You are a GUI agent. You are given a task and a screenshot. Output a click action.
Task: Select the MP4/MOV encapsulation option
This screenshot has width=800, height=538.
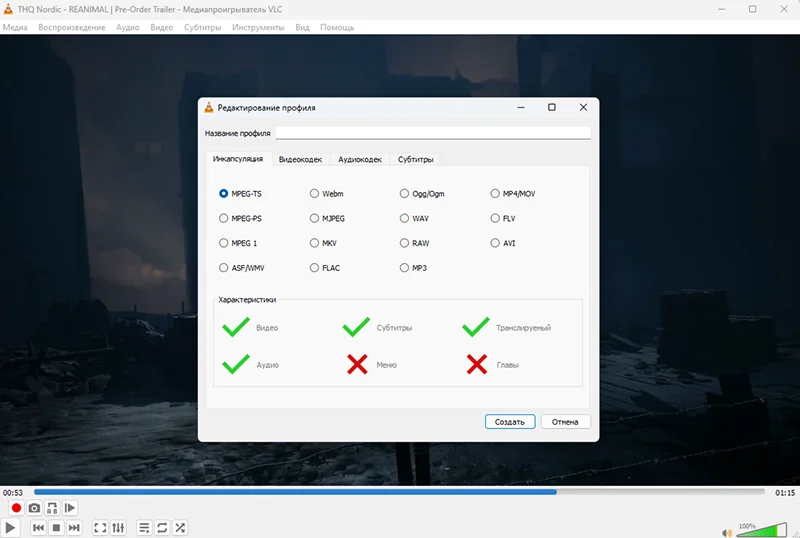pos(496,193)
